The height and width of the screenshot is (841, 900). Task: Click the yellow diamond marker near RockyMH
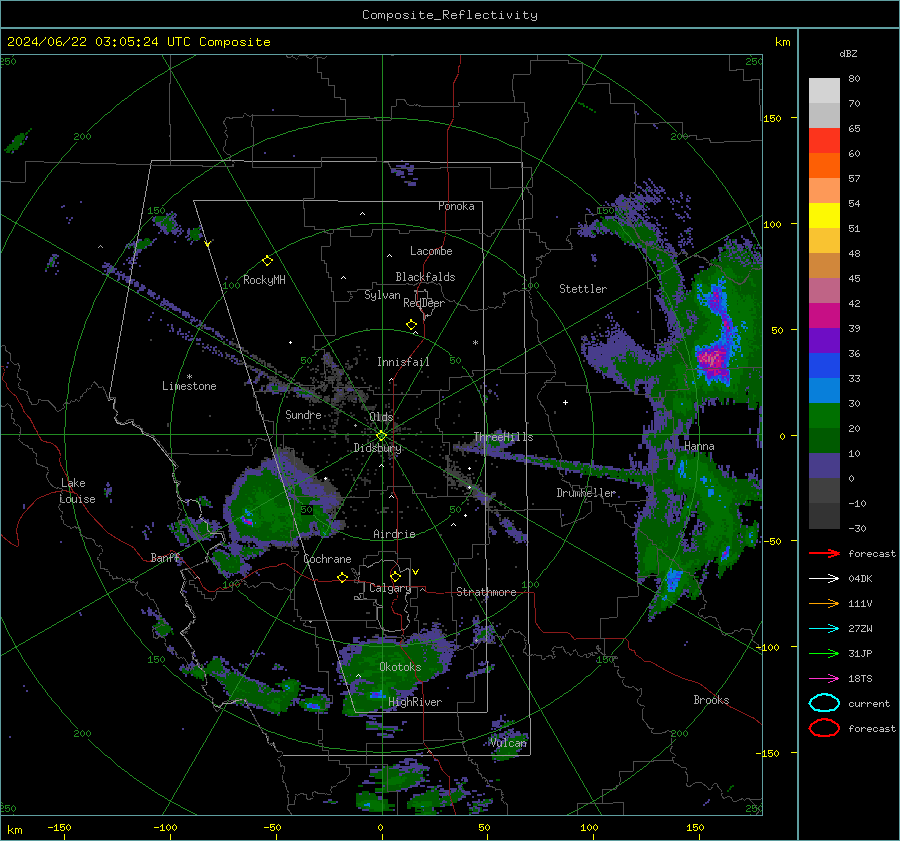[x=267, y=261]
